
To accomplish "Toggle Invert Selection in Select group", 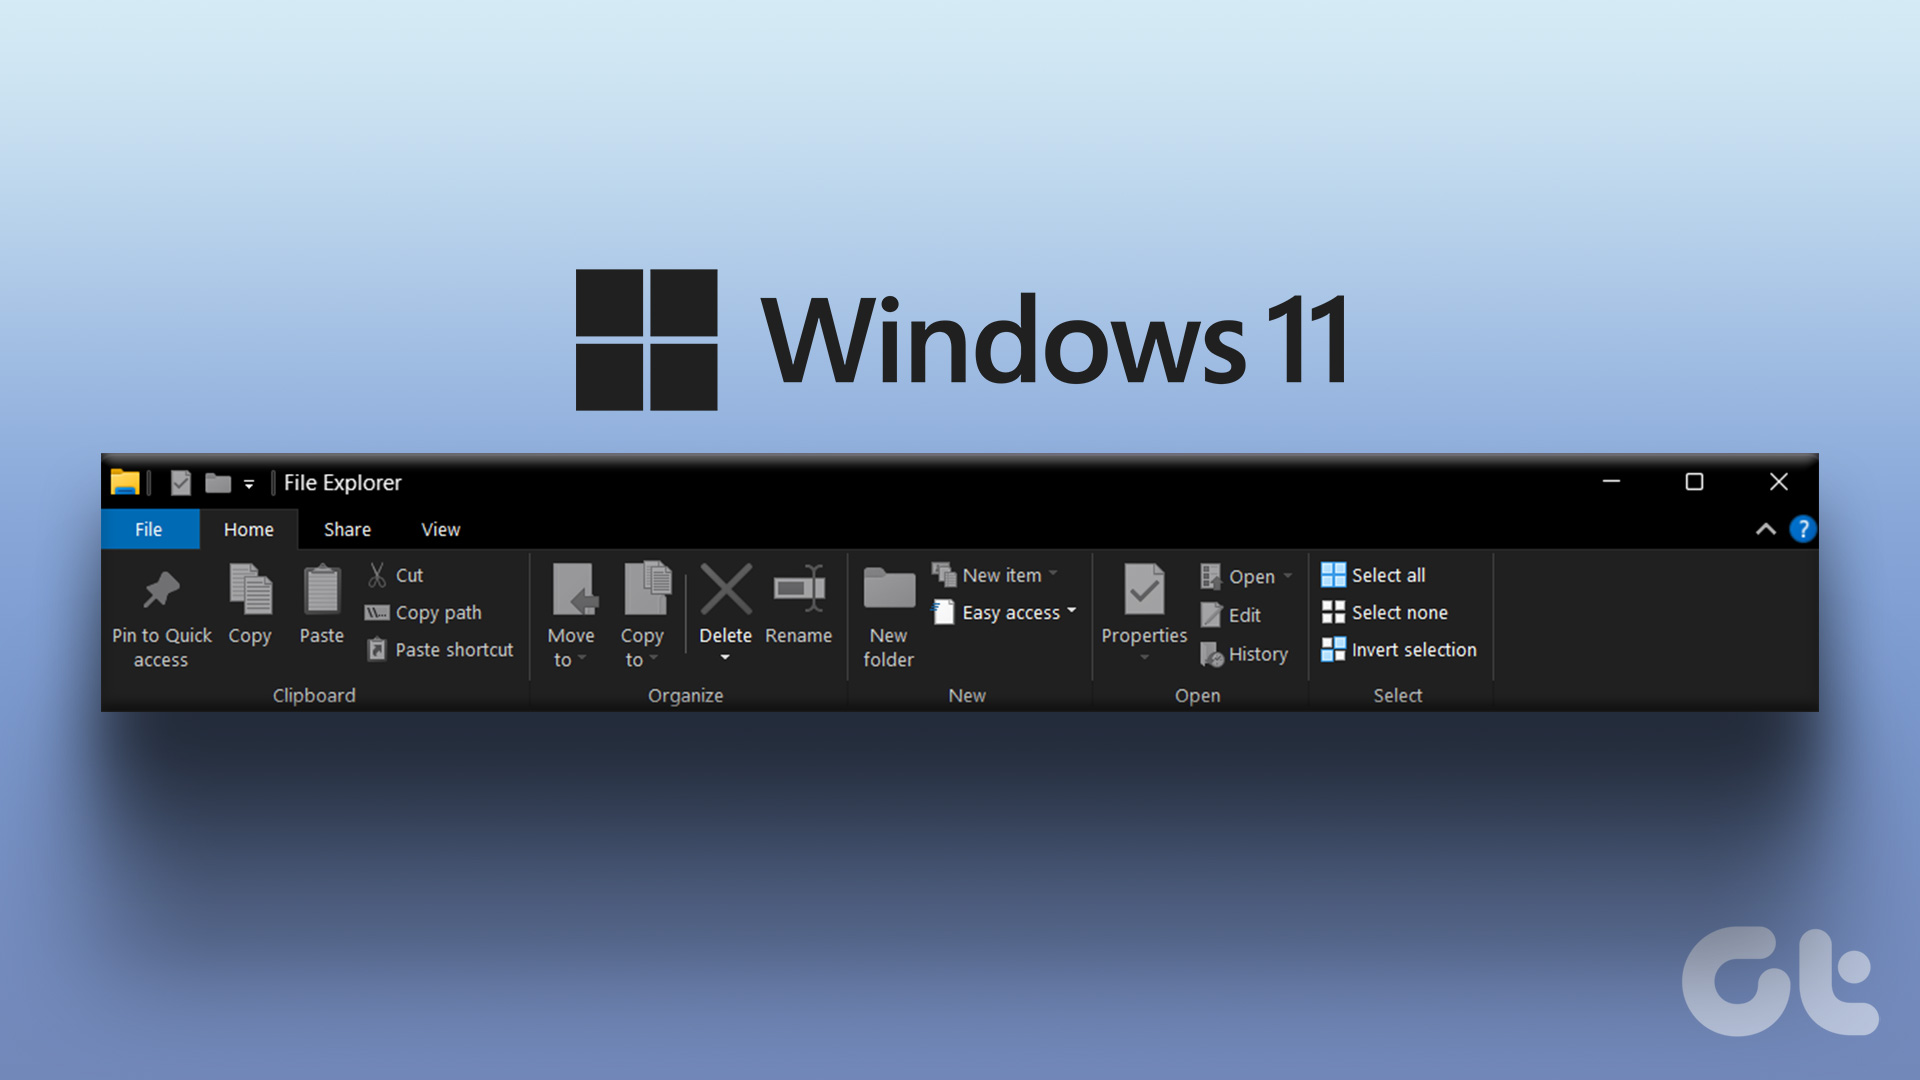I will click(1400, 647).
